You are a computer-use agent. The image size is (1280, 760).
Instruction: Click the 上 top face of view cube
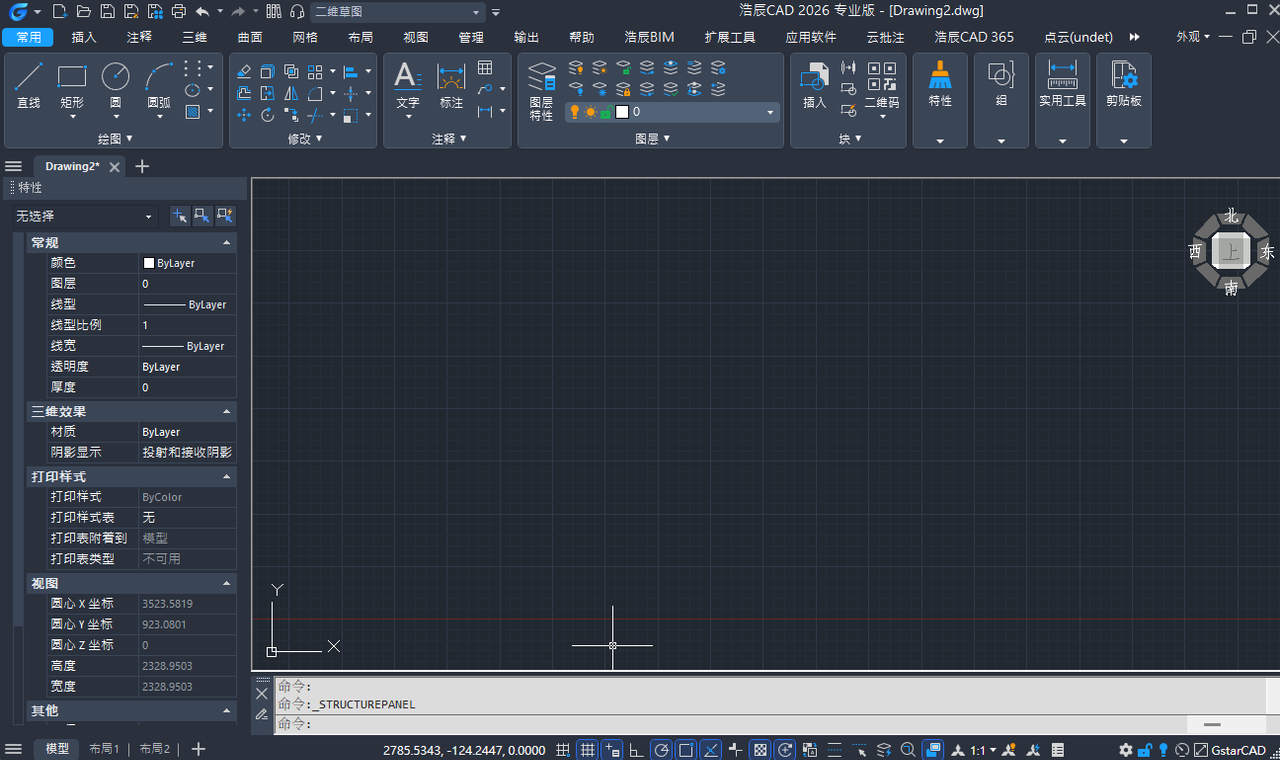1231,252
